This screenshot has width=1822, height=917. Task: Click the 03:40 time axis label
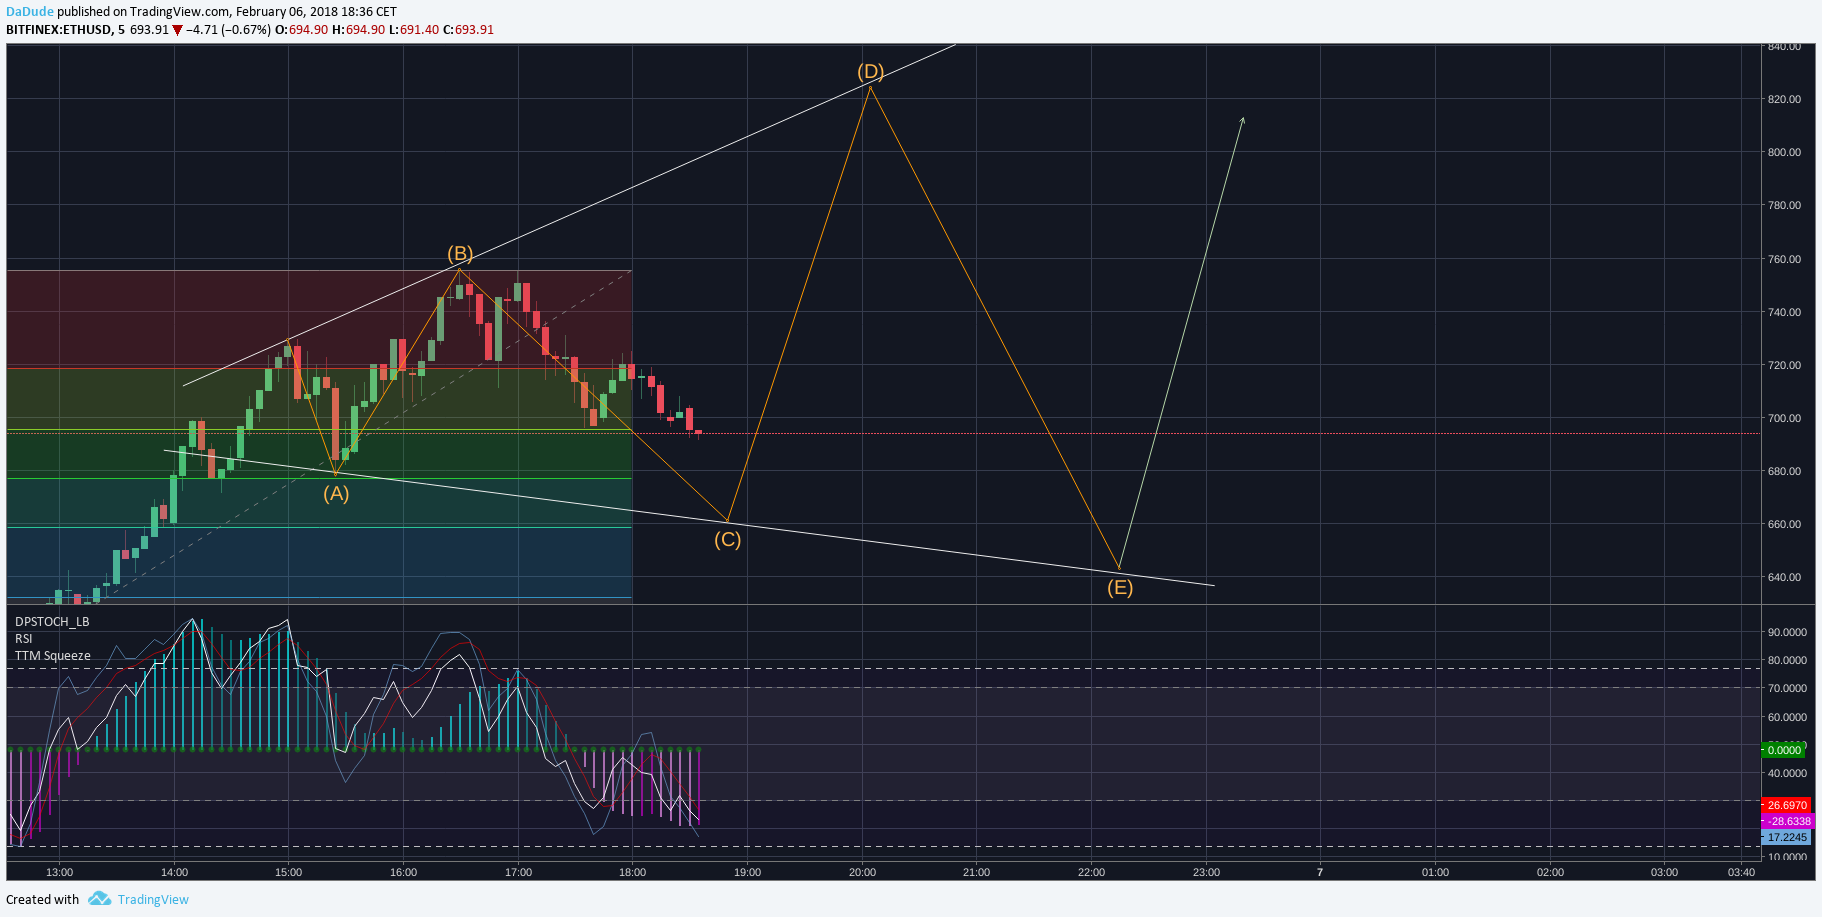(x=1741, y=873)
